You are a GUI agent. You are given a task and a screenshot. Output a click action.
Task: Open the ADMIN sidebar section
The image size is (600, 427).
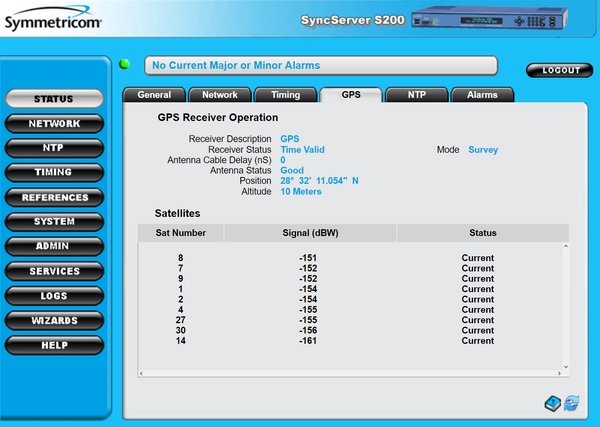point(54,247)
